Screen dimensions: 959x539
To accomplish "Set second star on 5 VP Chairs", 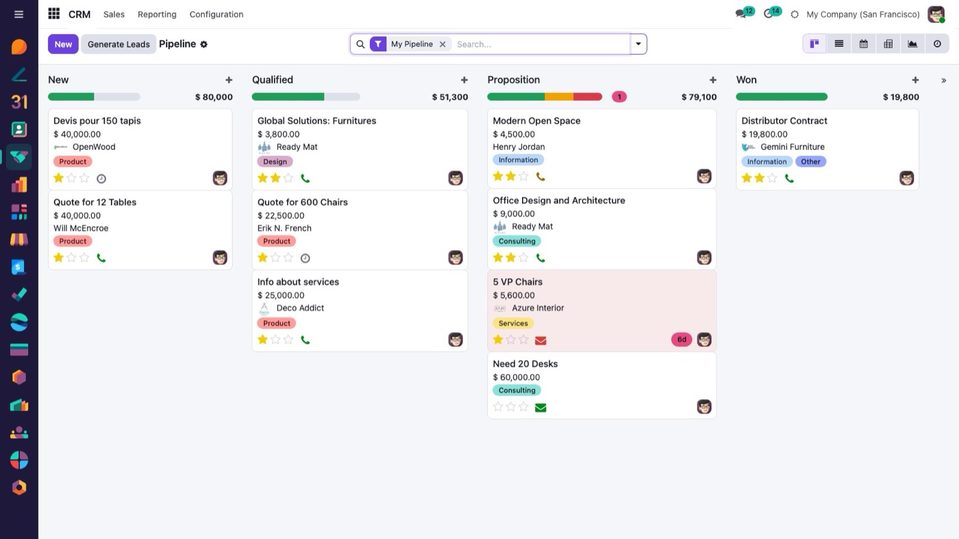I will (511, 340).
